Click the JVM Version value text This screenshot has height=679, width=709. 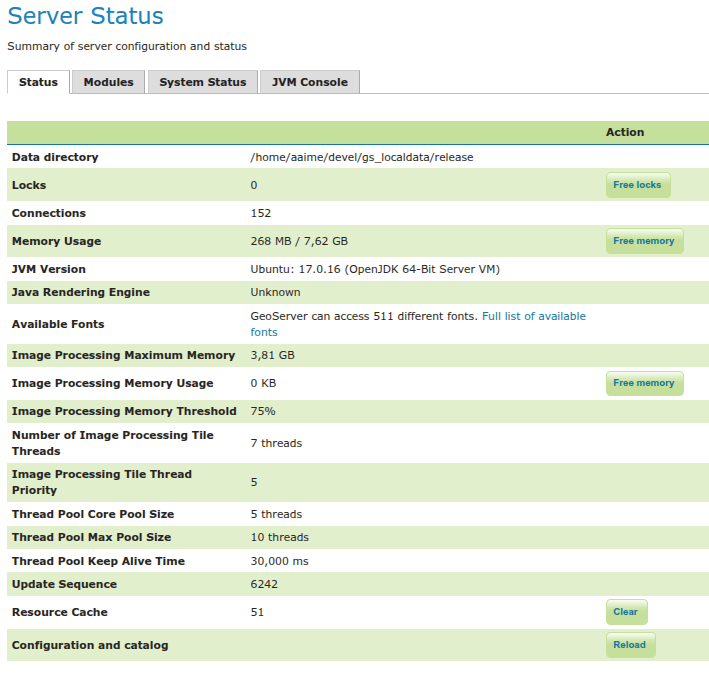374,269
